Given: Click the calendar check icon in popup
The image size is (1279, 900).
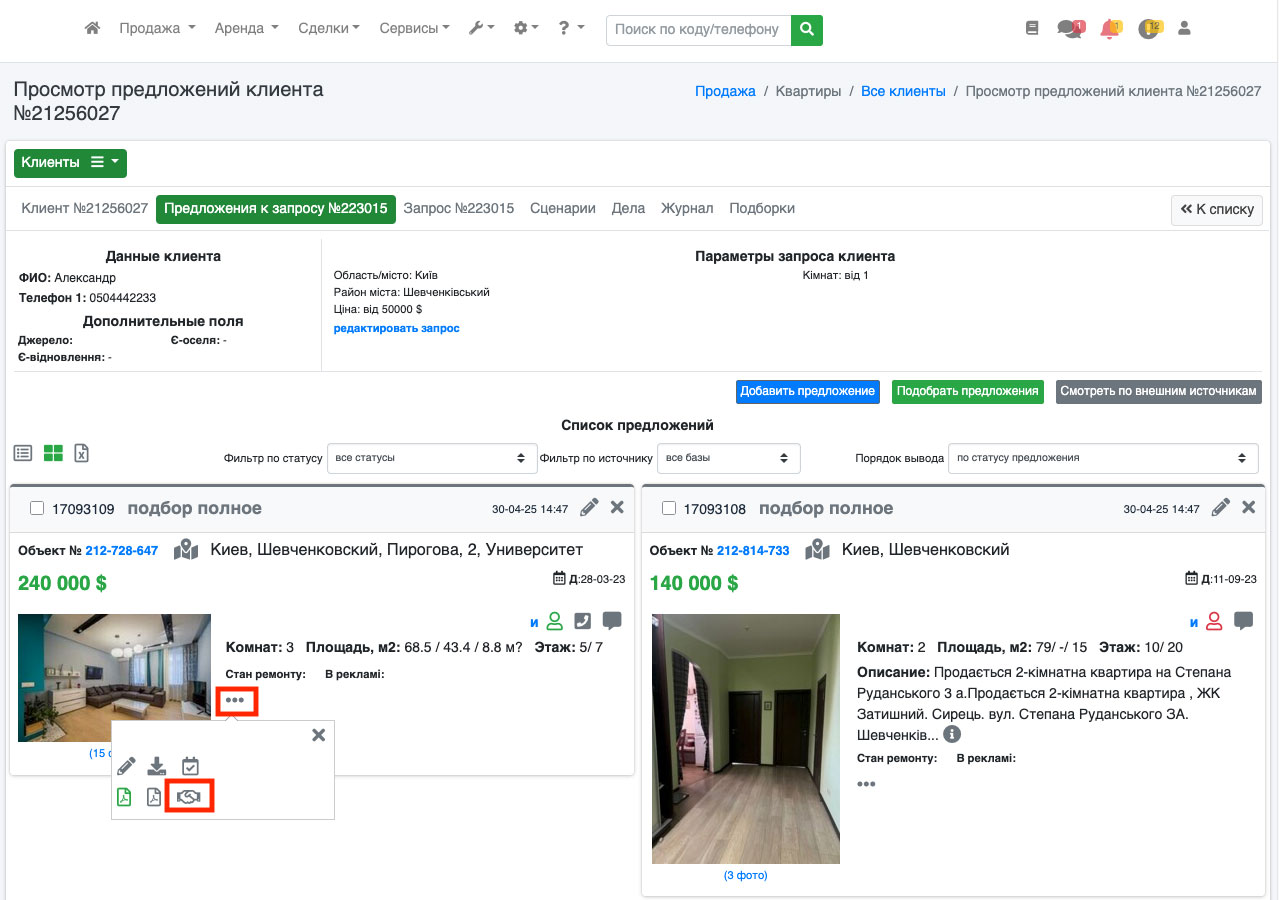Looking at the screenshot, I should tap(190, 766).
